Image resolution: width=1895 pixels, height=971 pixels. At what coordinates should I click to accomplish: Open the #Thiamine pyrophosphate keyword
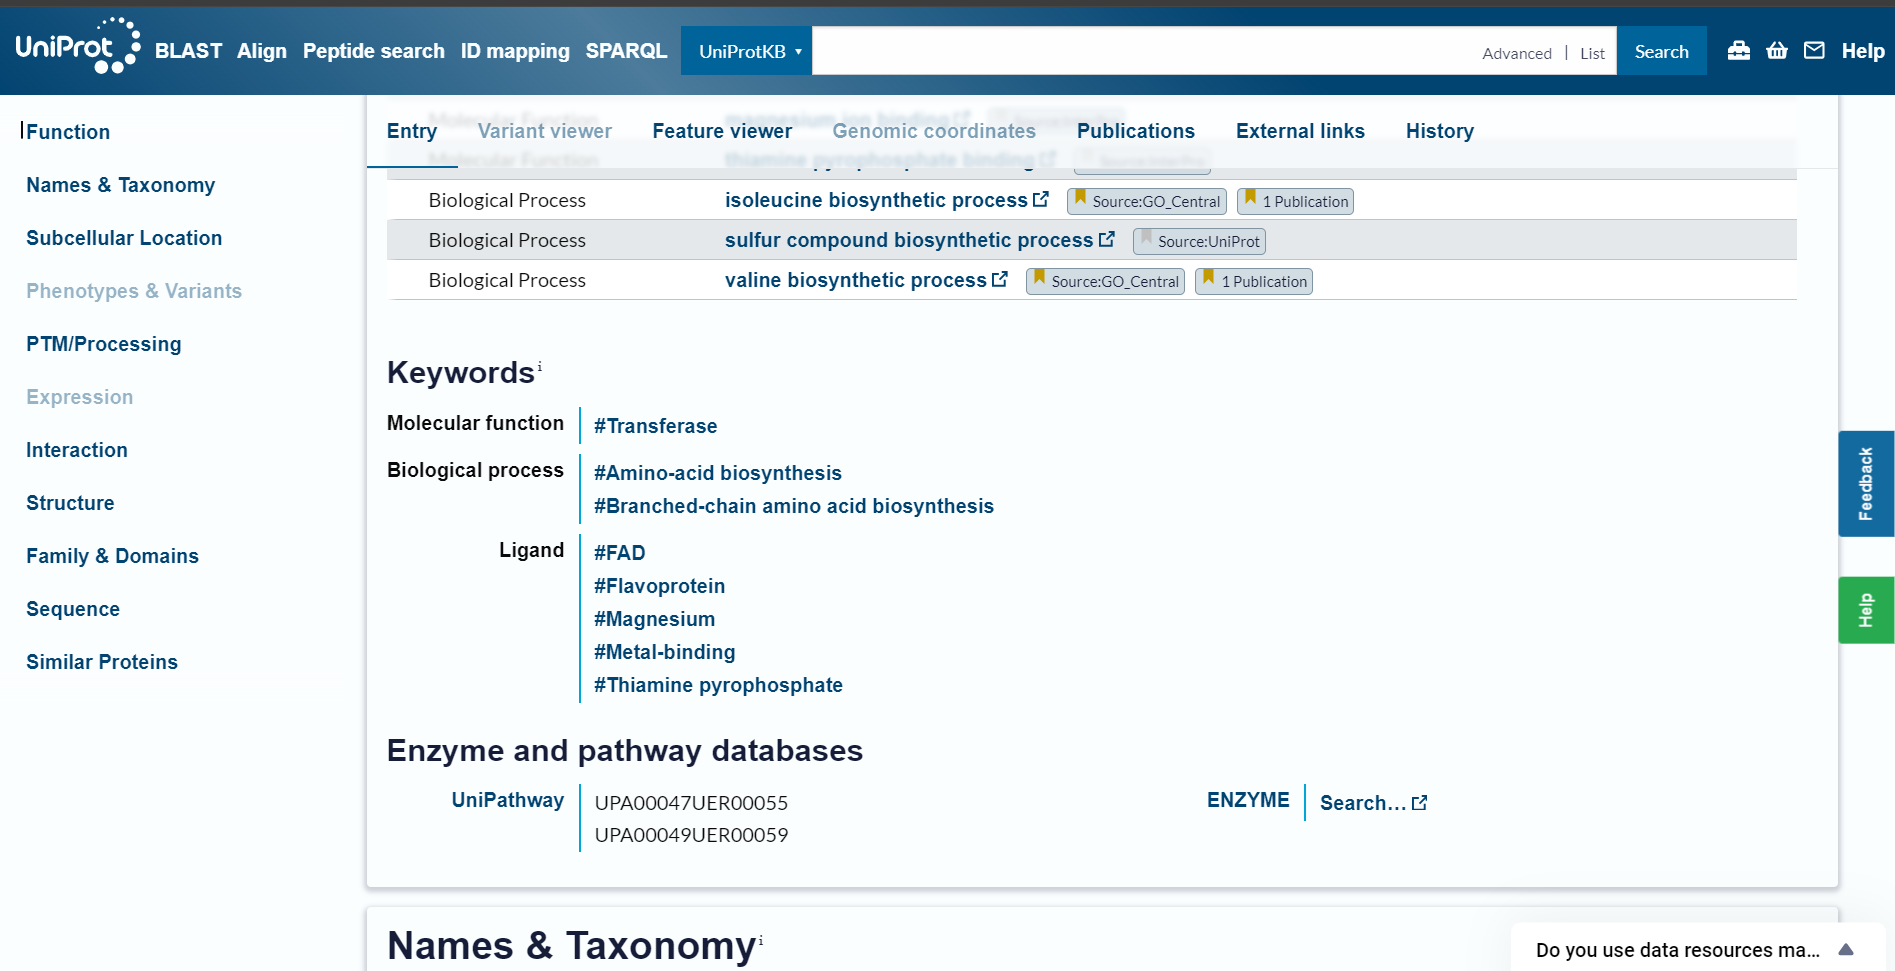point(718,685)
